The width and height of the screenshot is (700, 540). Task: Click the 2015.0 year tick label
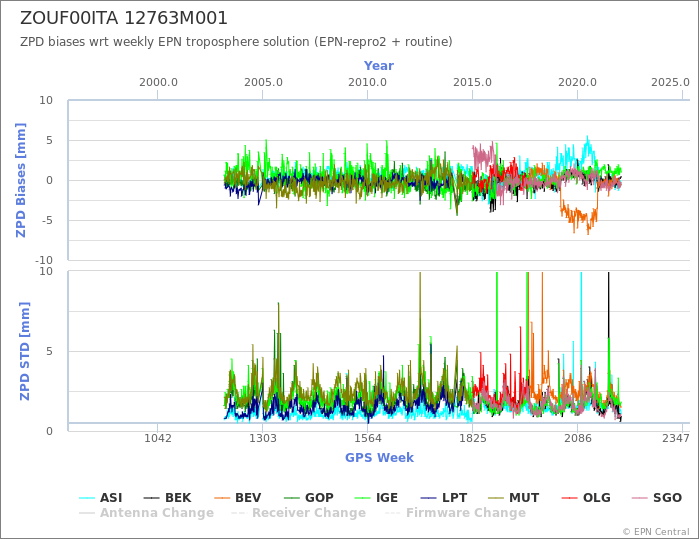pos(472,83)
